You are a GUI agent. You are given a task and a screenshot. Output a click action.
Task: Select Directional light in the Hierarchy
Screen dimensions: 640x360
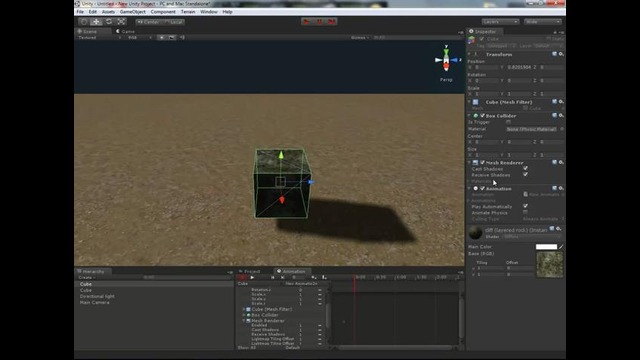point(97,296)
